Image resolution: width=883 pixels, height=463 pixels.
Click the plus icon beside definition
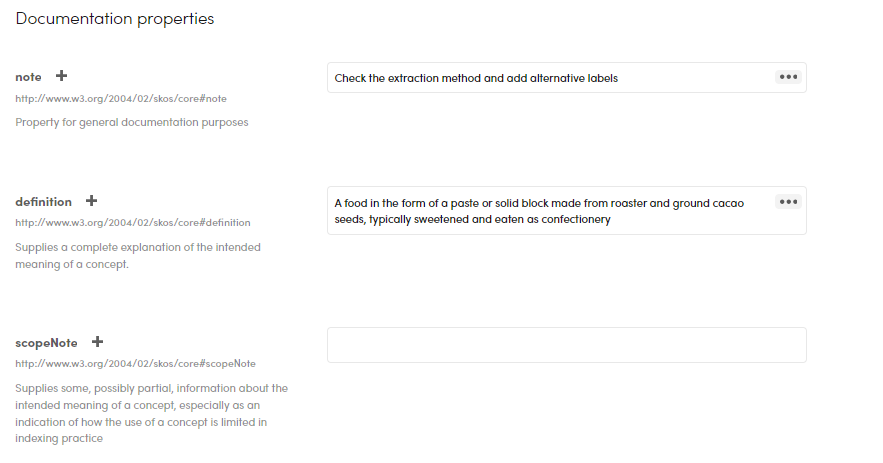coord(92,201)
